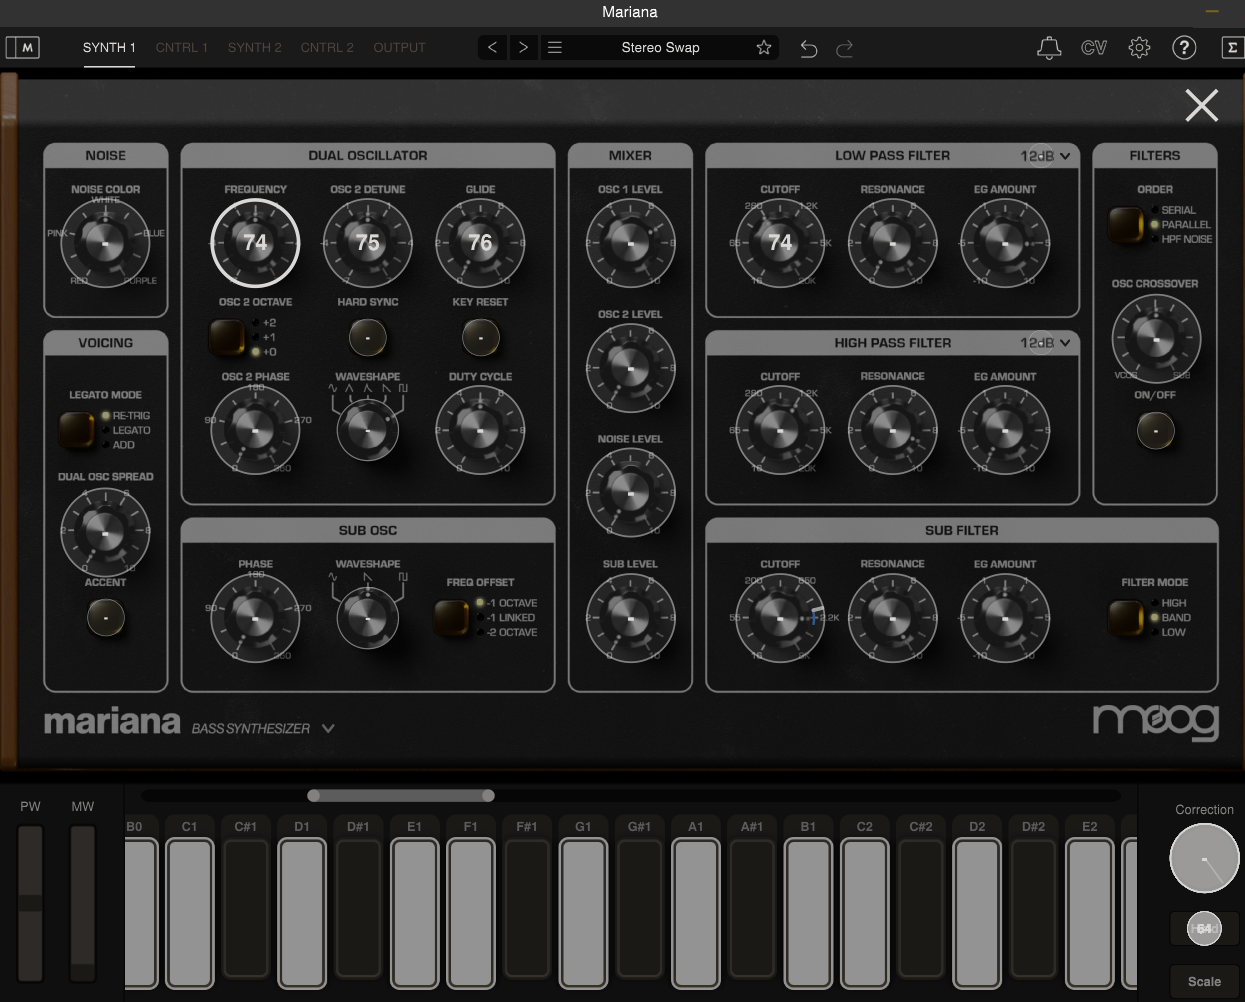Switch to CNTRL 1 tab
Screen dimensions: 1245x1002
(182, 47)
